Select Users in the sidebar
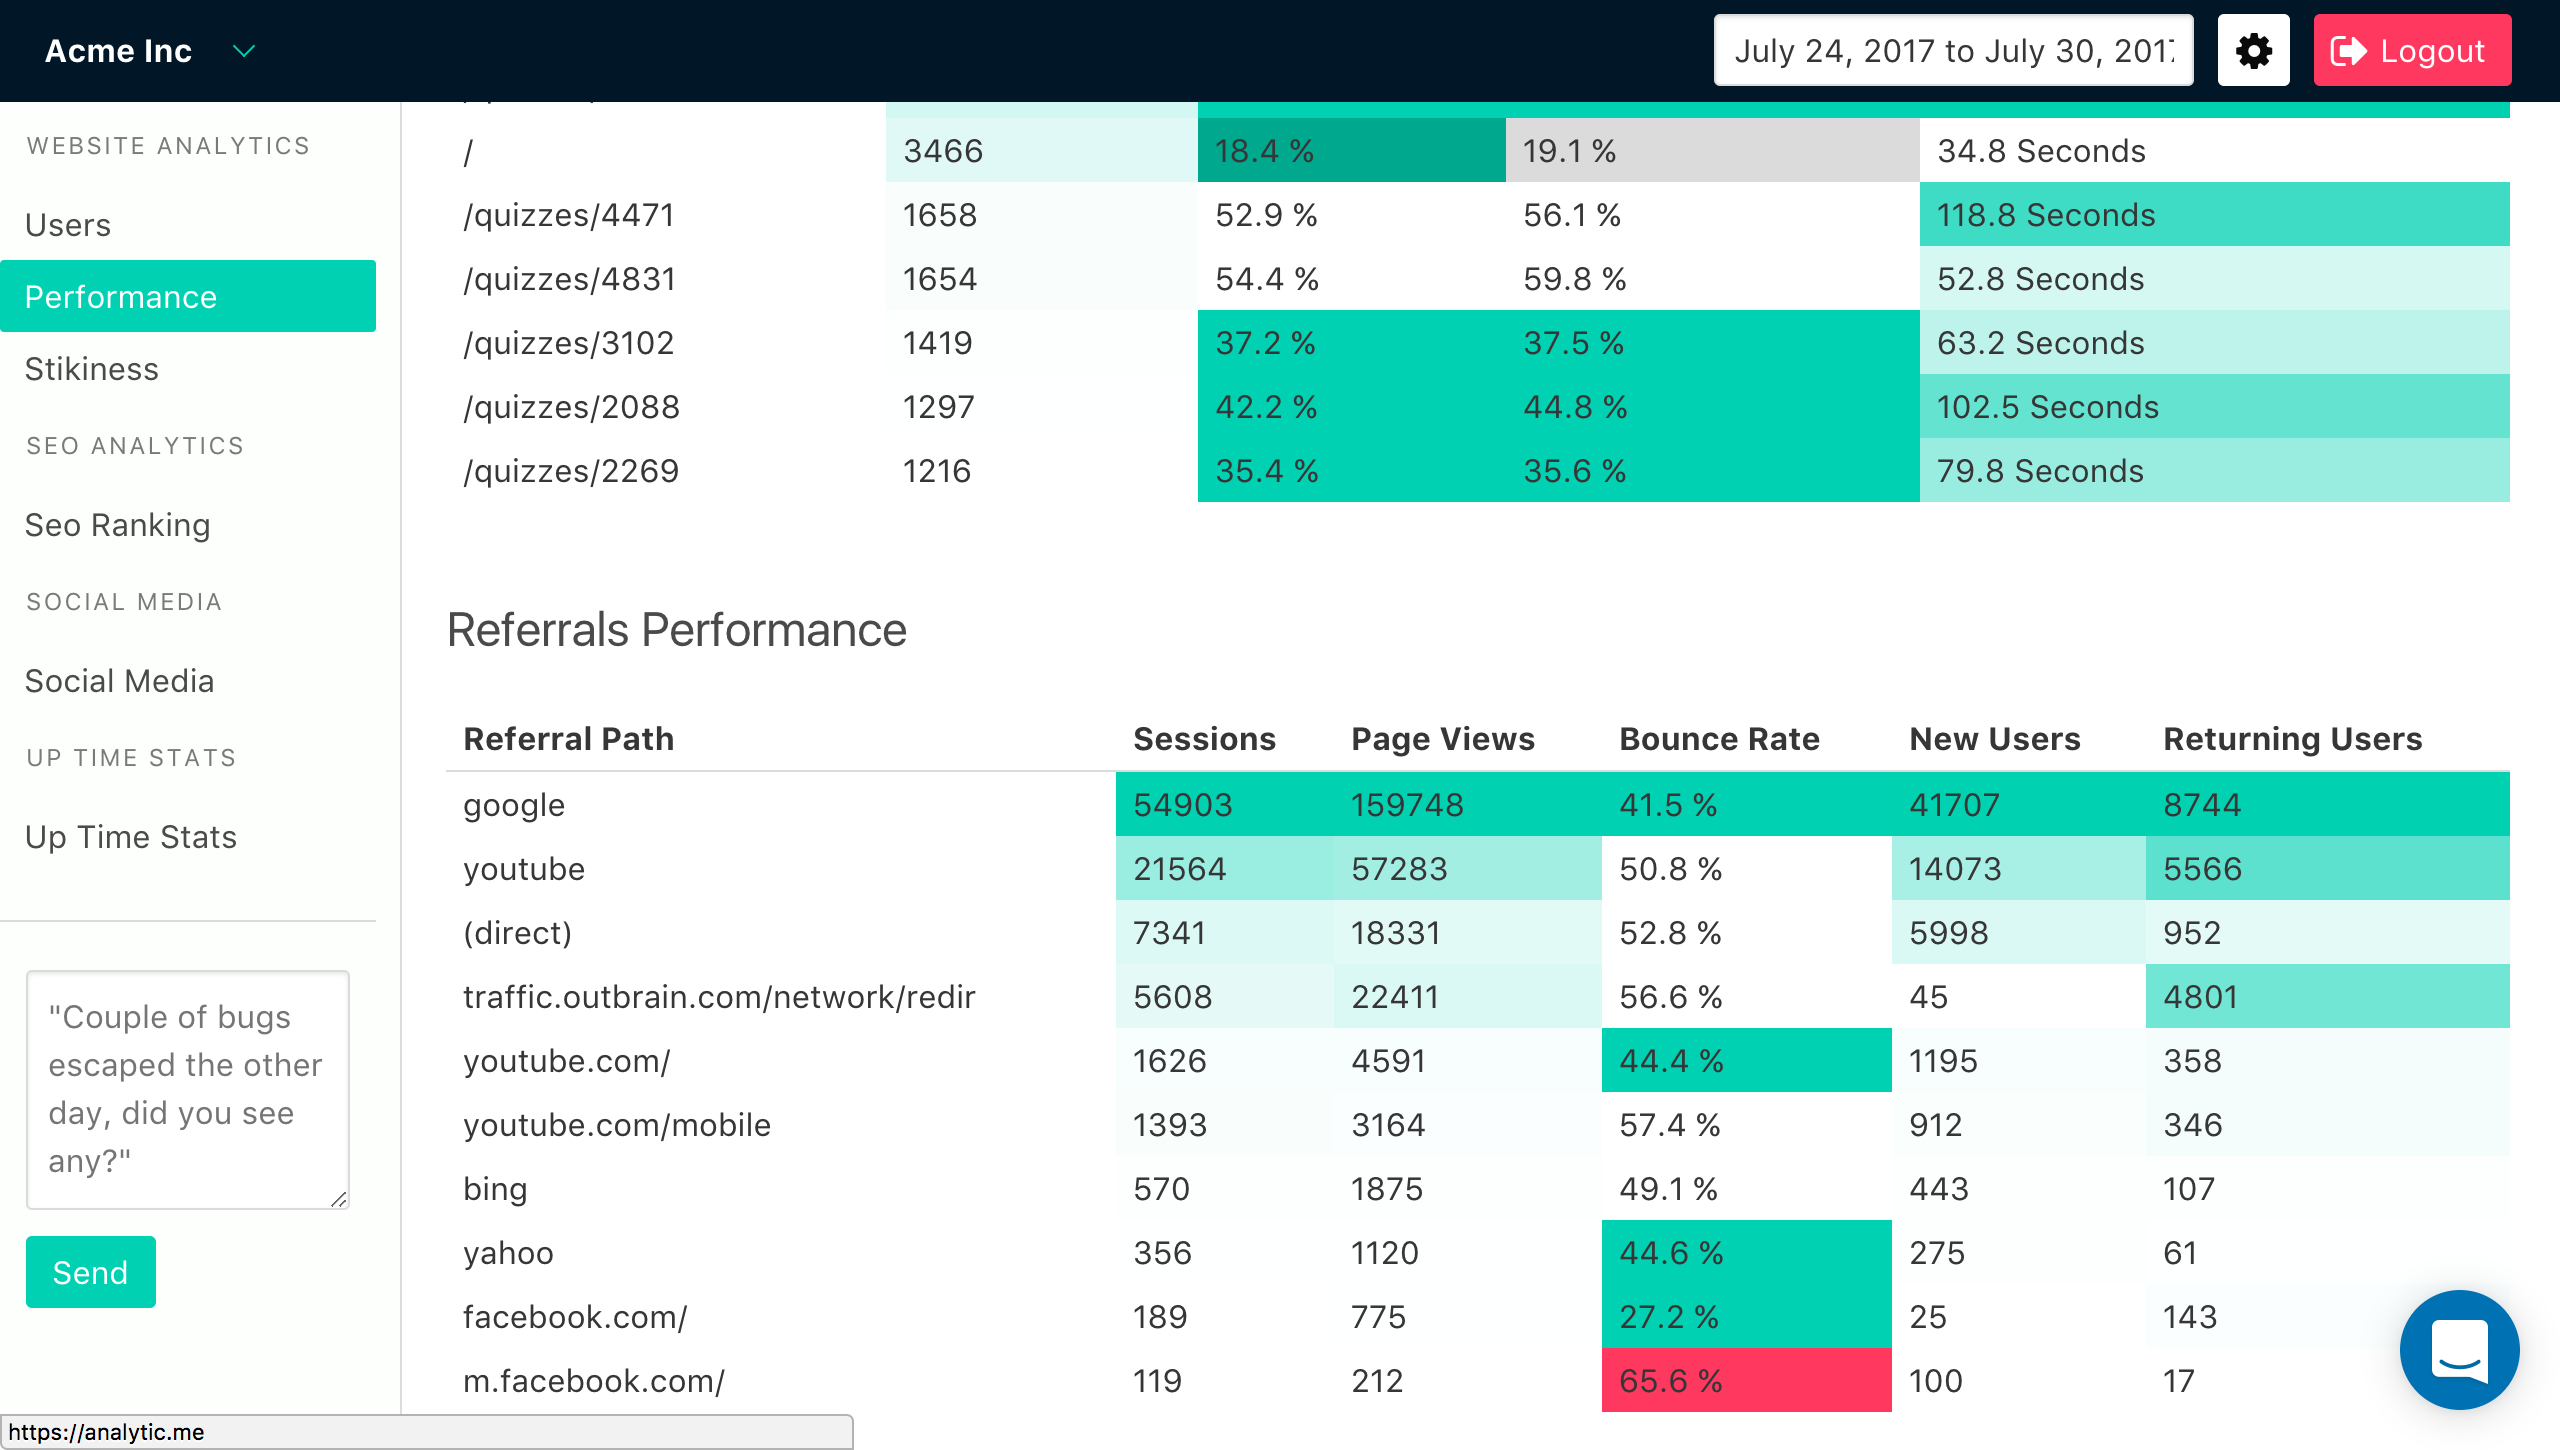The height and width of the screenshot is (1450, 2560). pyautogui.click(x=68, y=224)
